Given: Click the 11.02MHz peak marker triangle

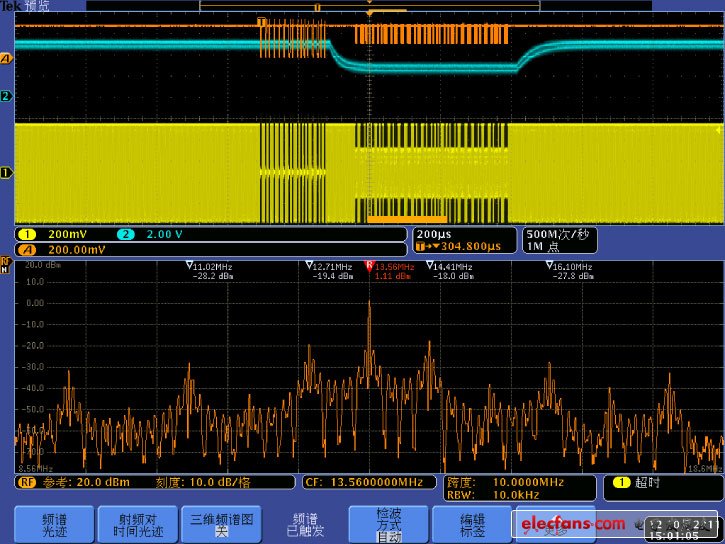Looking at the screenshot, I should pyautogui.click(x=191, y=267).
